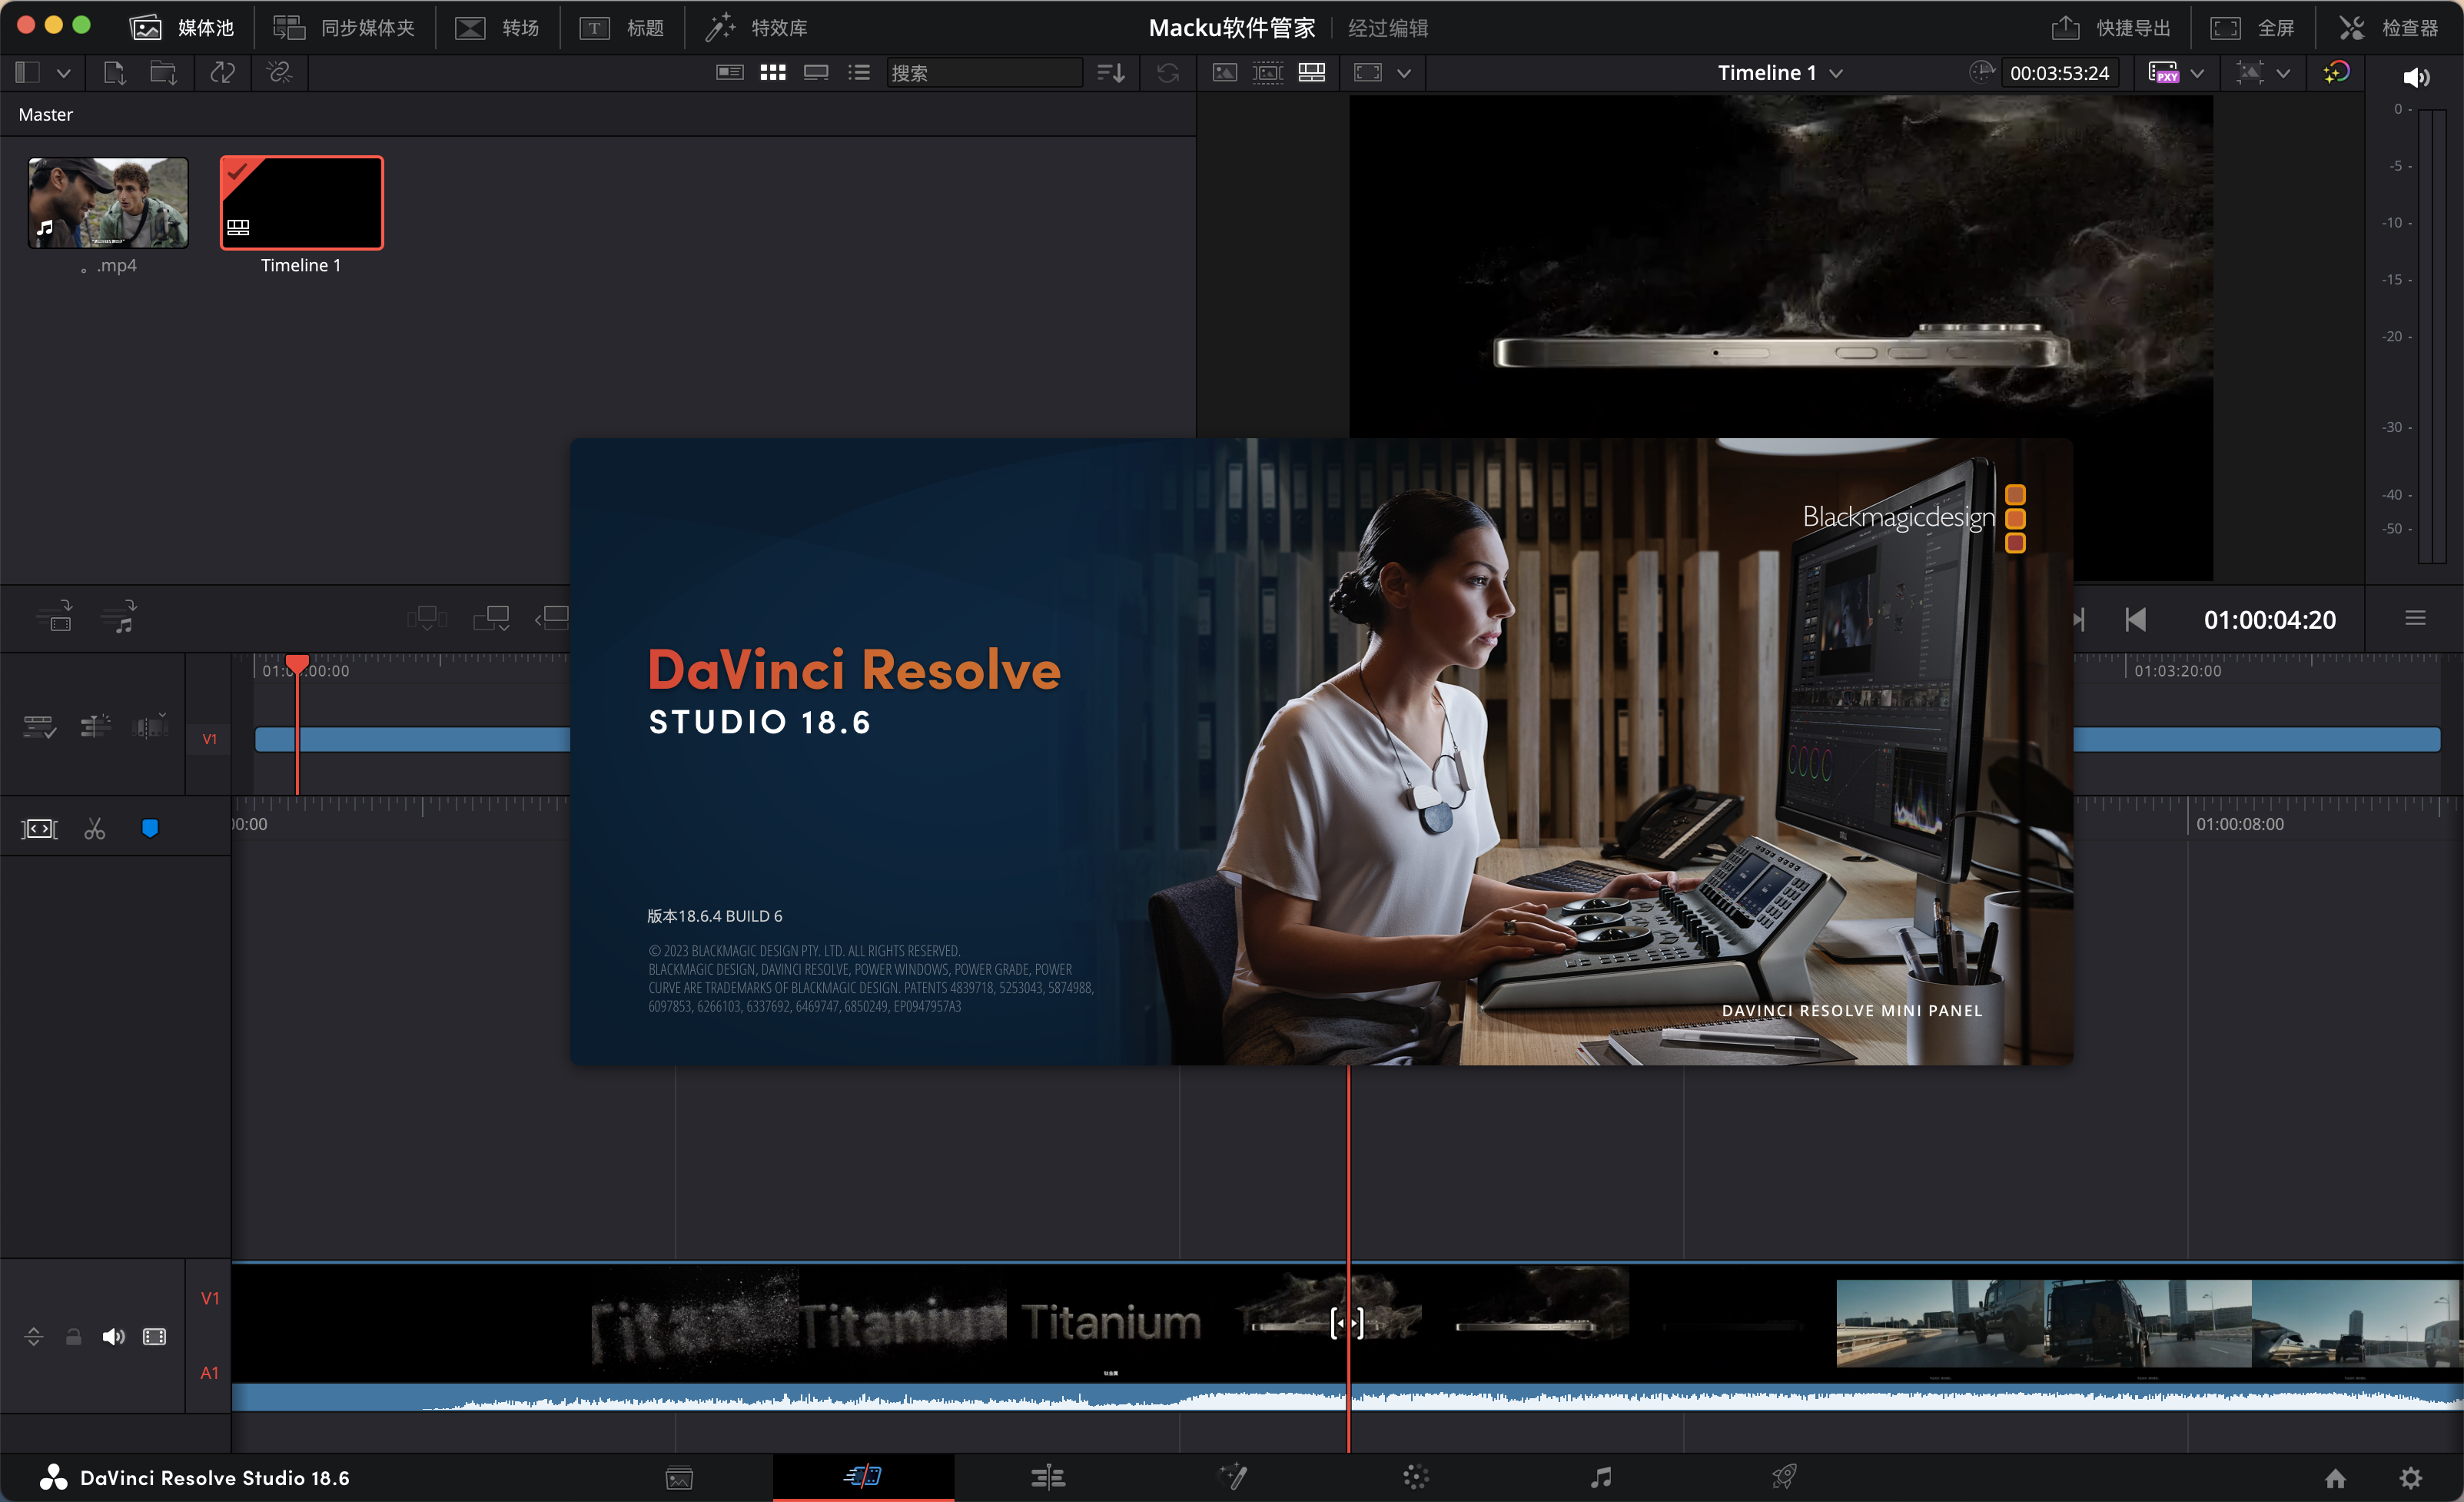Open the Timeline 1 selector dropdown
The height and width of the screenshot is (1502, 2464).
[x=1780, y=72]
